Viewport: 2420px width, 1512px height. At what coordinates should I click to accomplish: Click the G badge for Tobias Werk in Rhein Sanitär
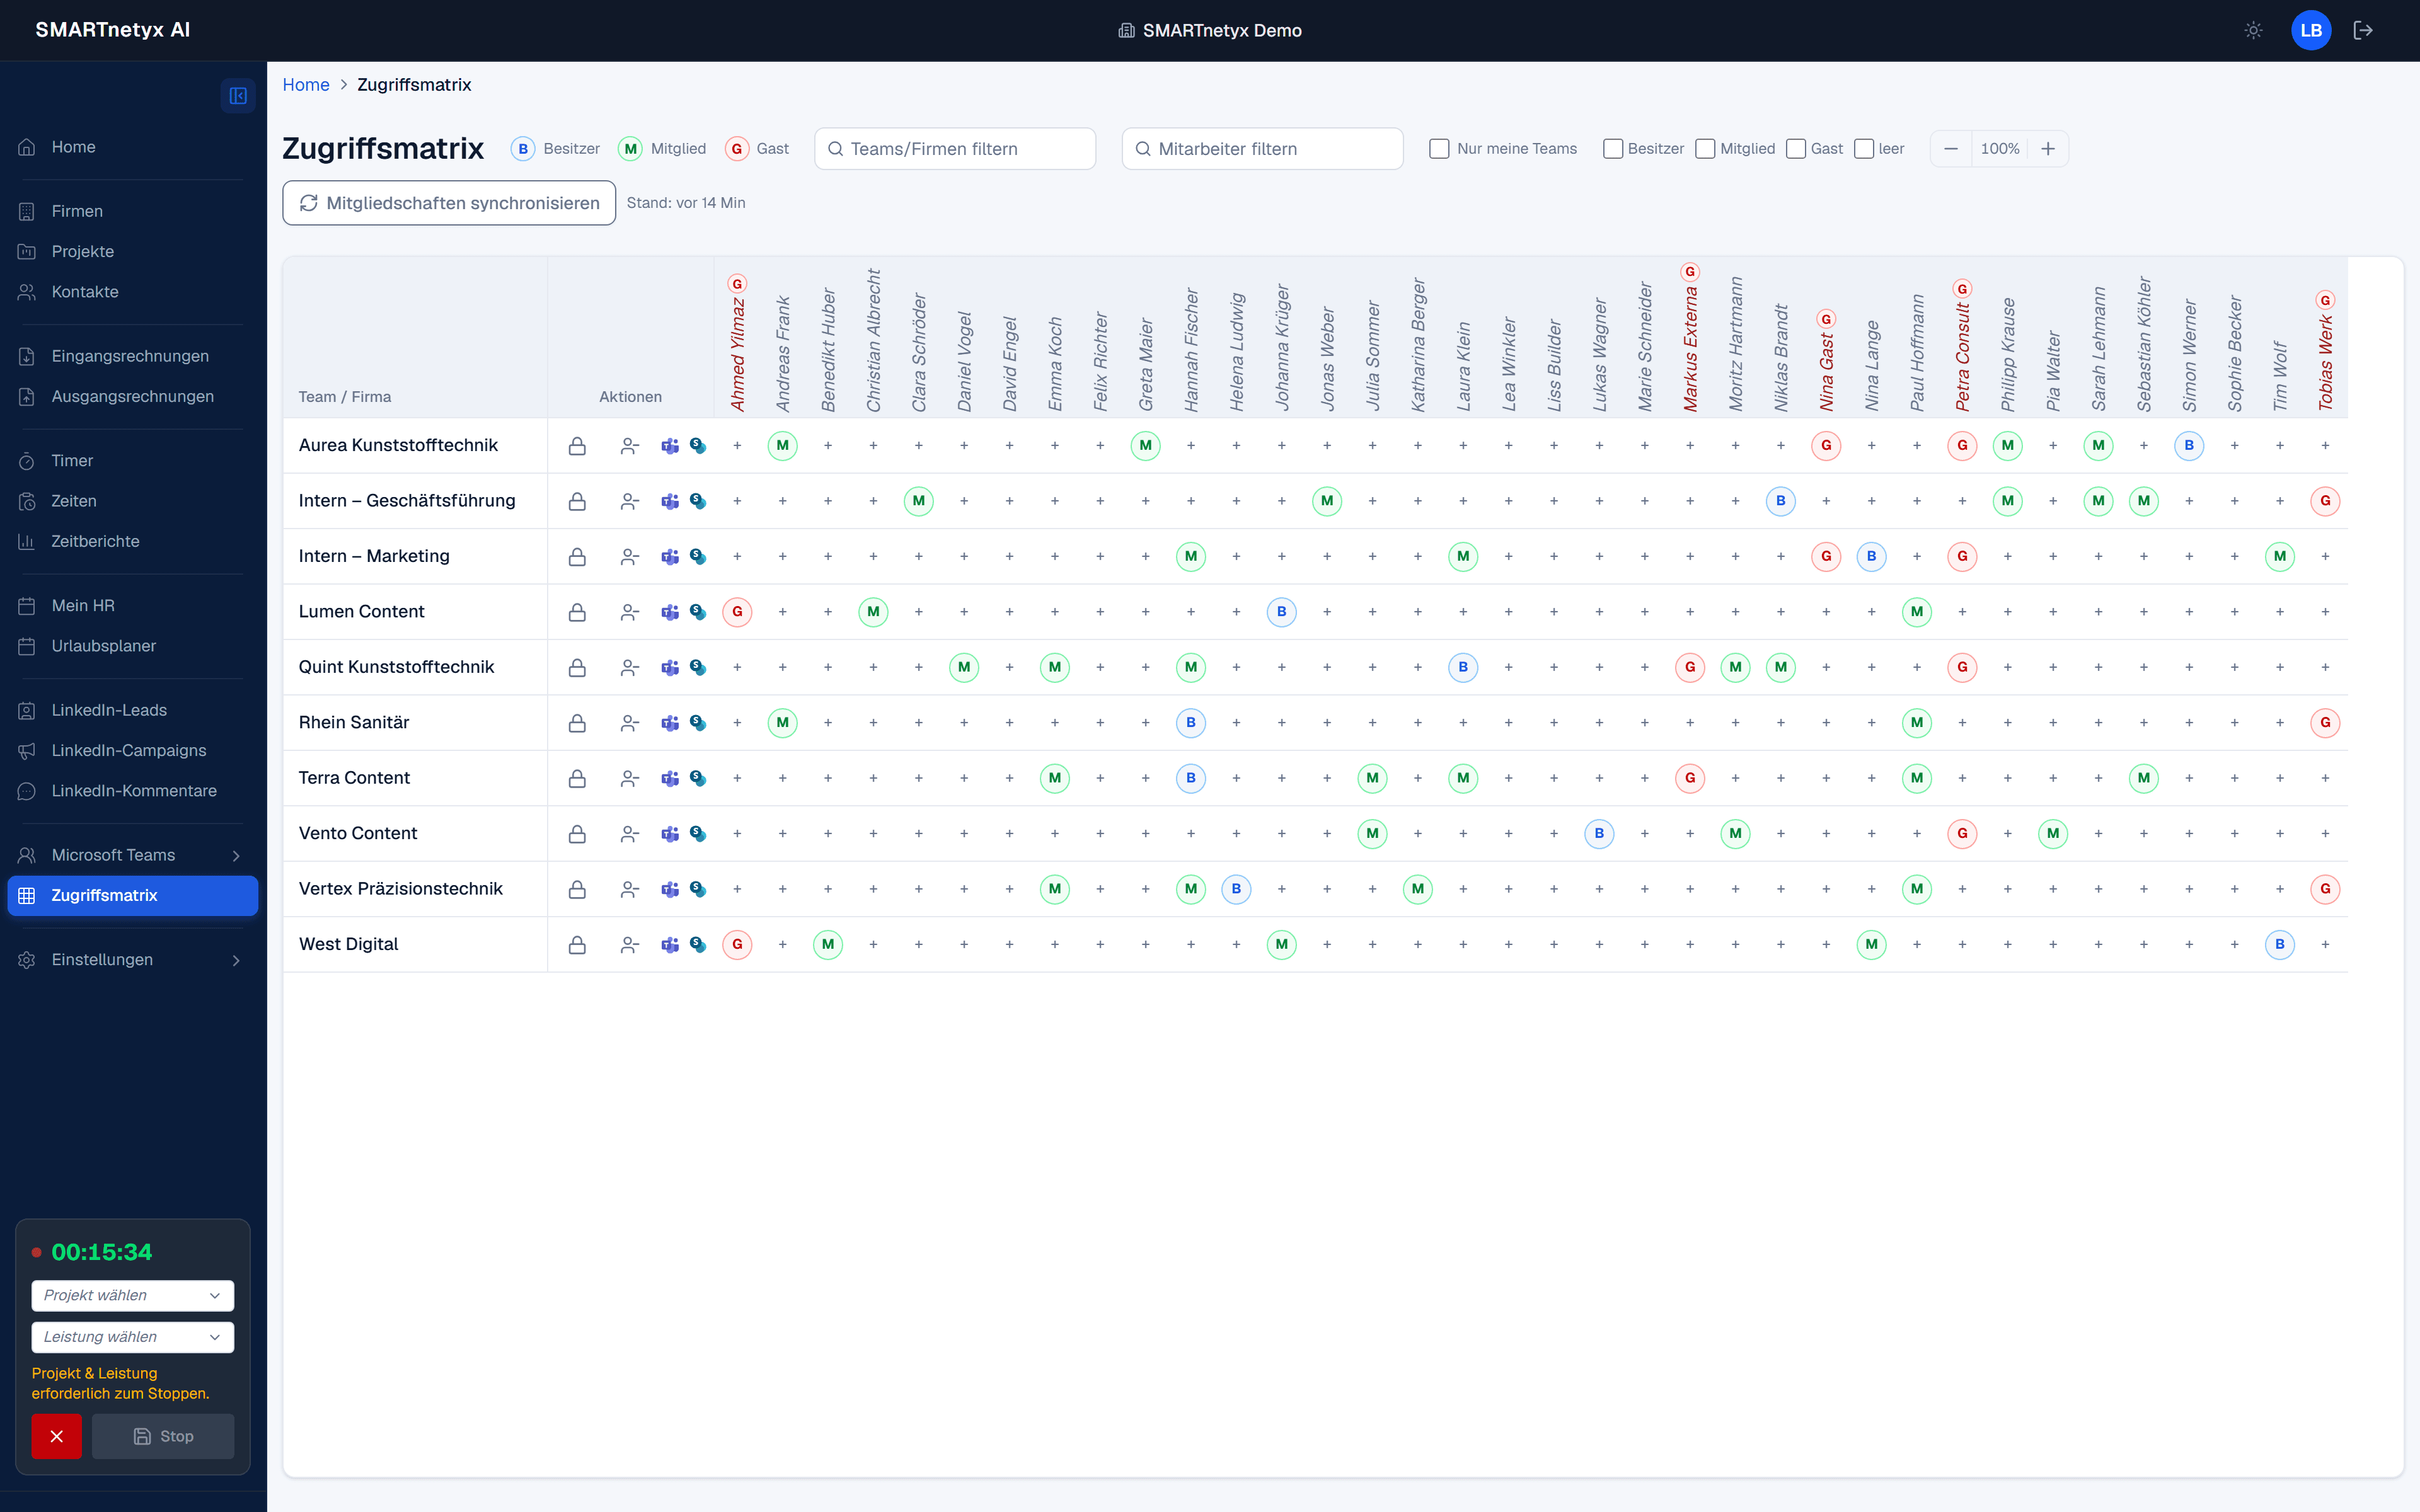tap(2325, 723)
